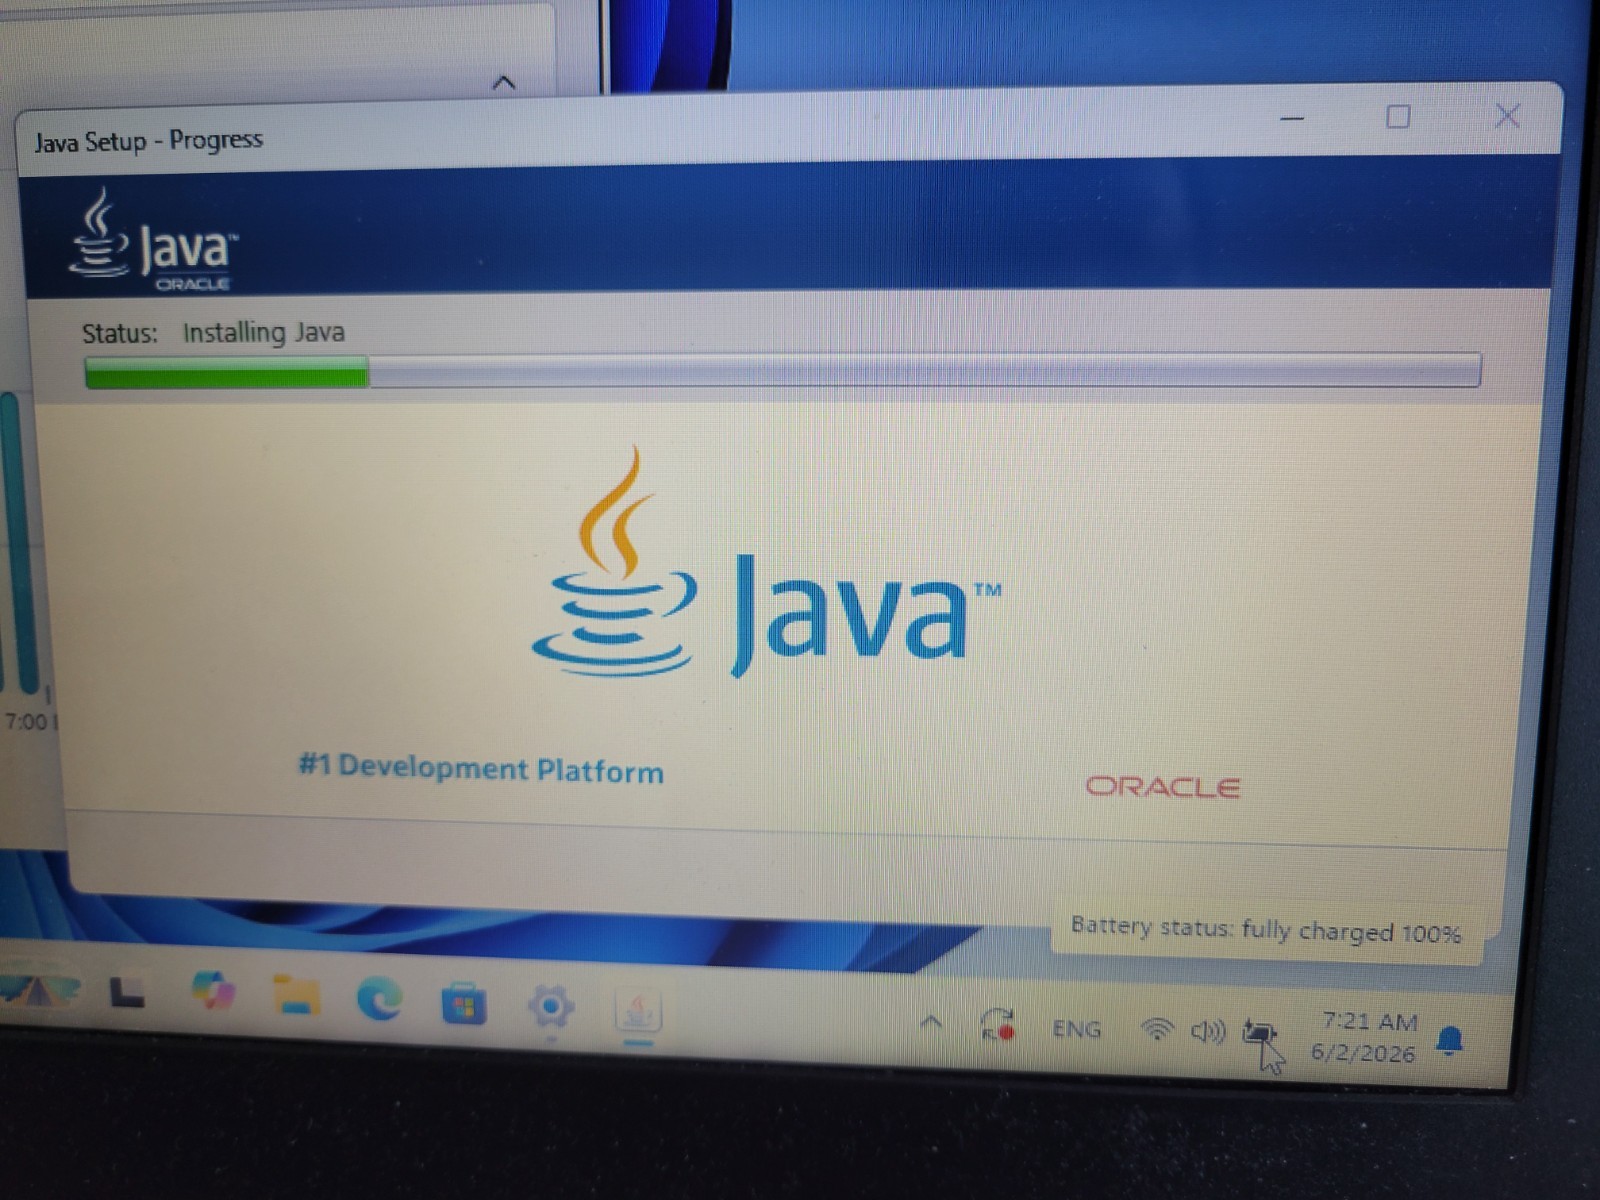Open Microsoft Copilot from the taskbar

(x=213, y=991)
